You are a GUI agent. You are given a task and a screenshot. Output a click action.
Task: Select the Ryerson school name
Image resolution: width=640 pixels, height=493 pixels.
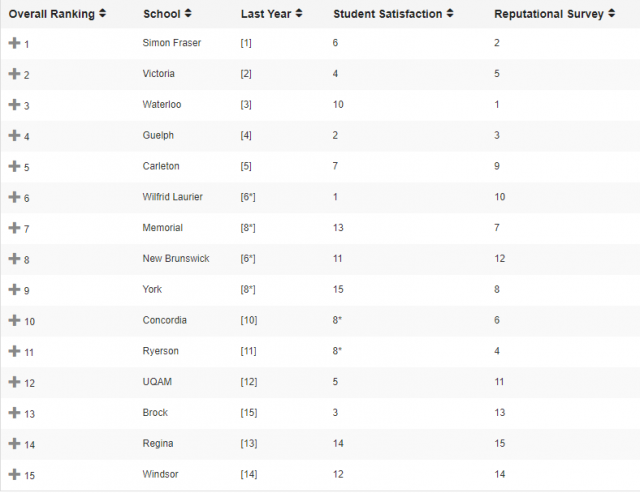click(162, 351)
